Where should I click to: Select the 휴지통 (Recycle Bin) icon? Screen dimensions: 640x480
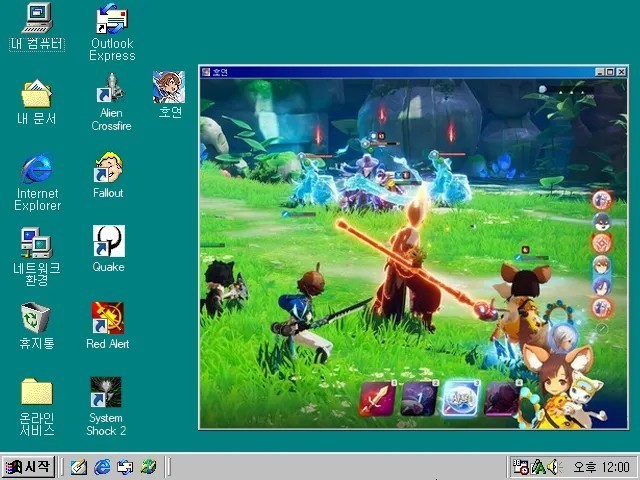point(36,318)
